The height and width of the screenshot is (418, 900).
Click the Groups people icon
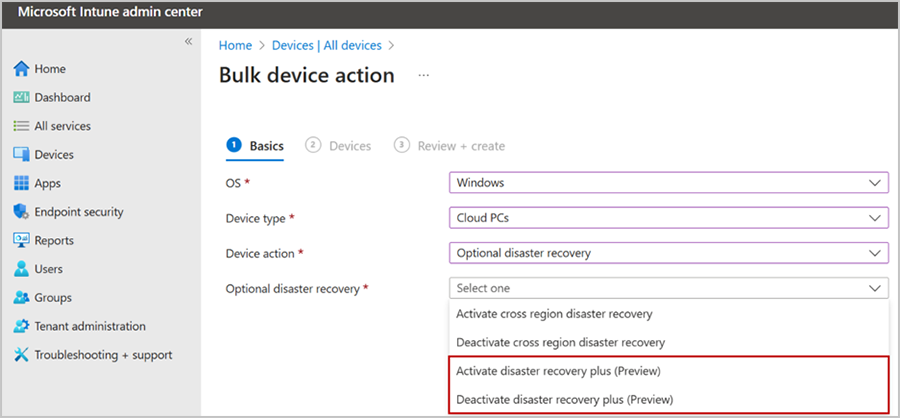(x=21, y=297)
